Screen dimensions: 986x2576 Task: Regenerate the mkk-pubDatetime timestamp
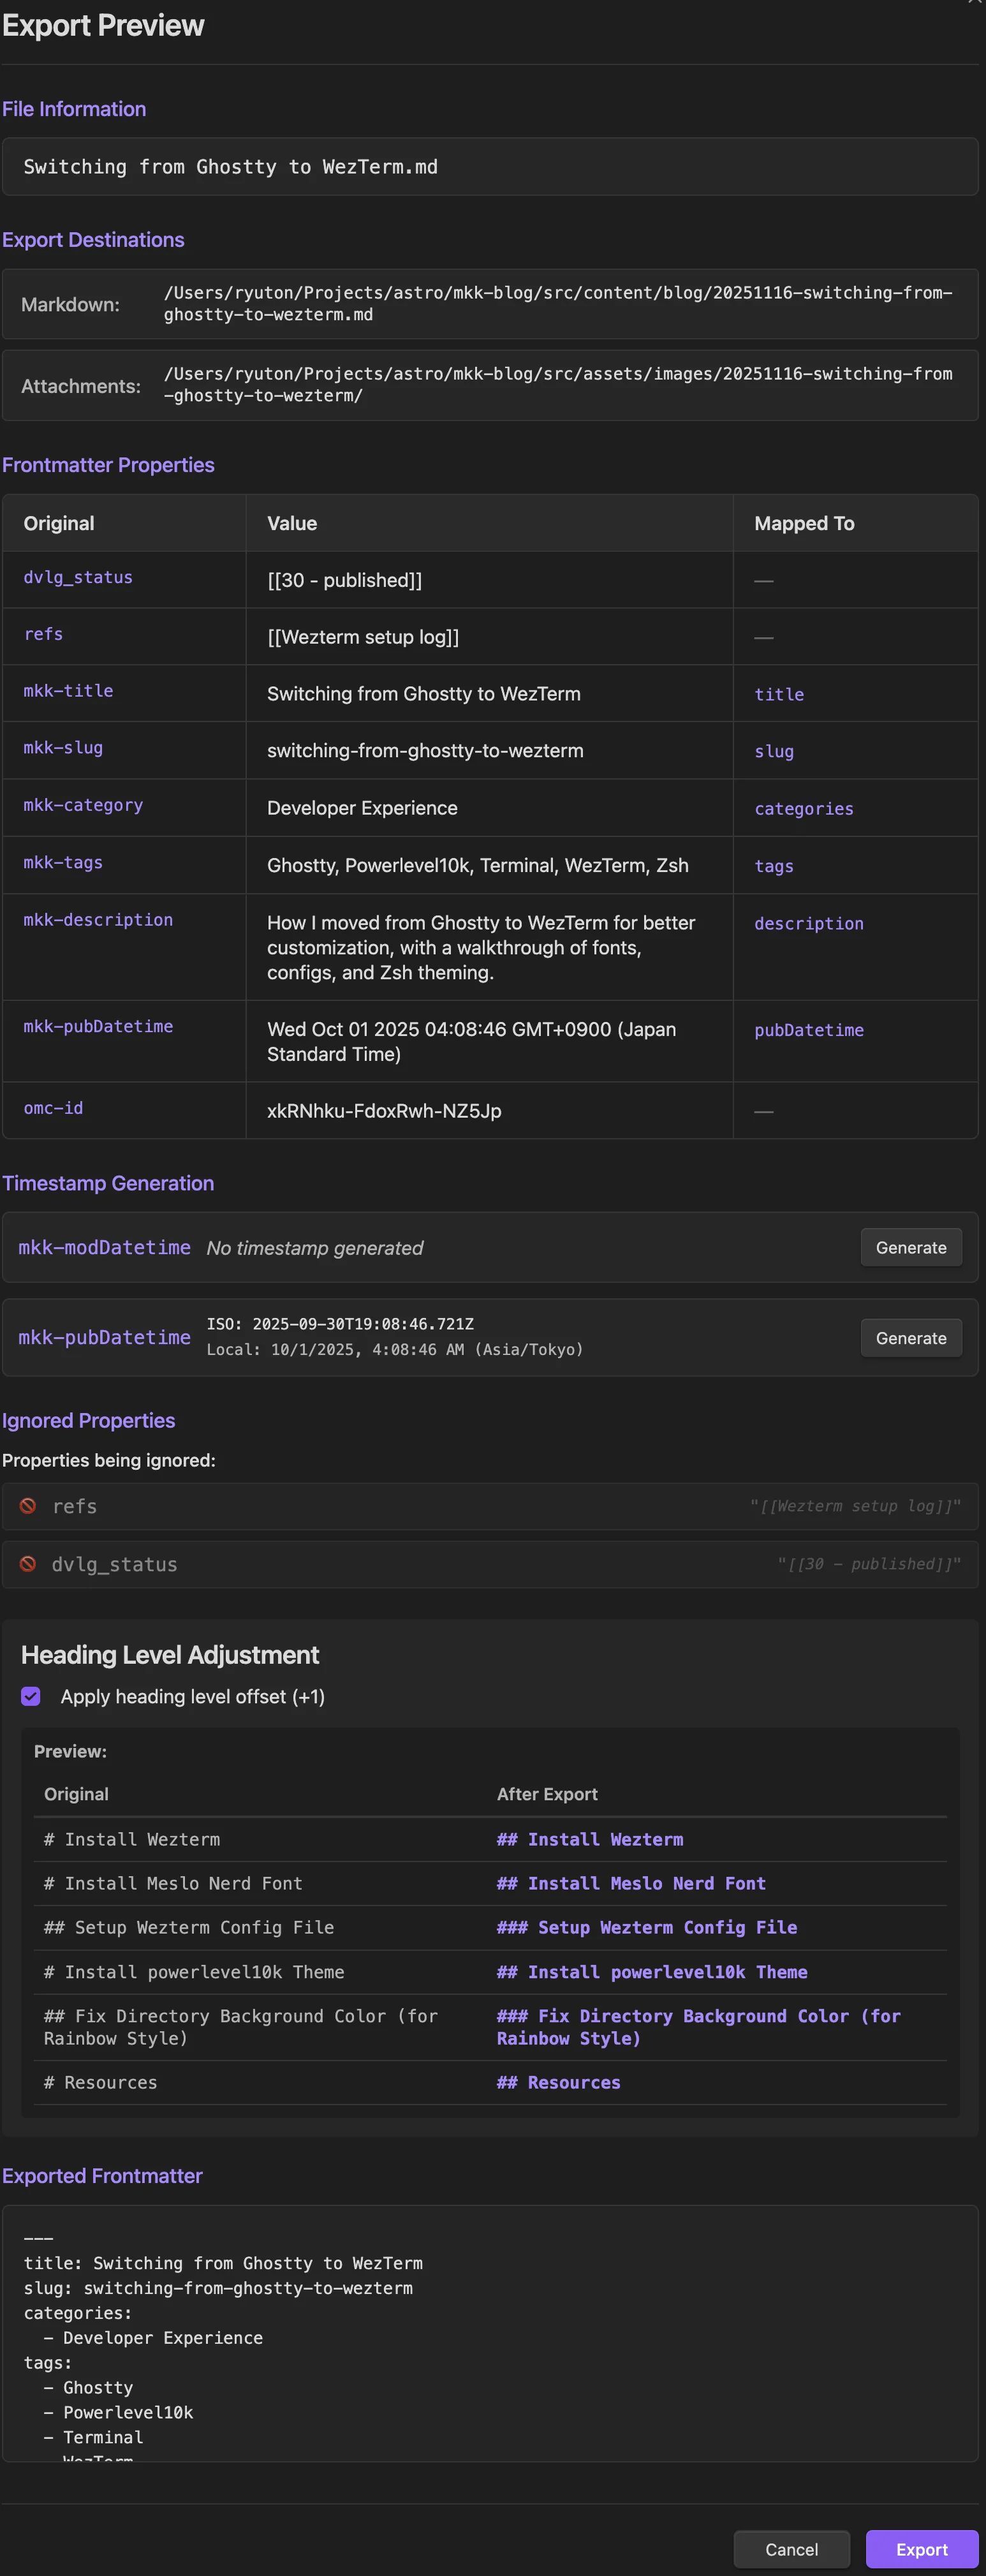pos(910,1338)
